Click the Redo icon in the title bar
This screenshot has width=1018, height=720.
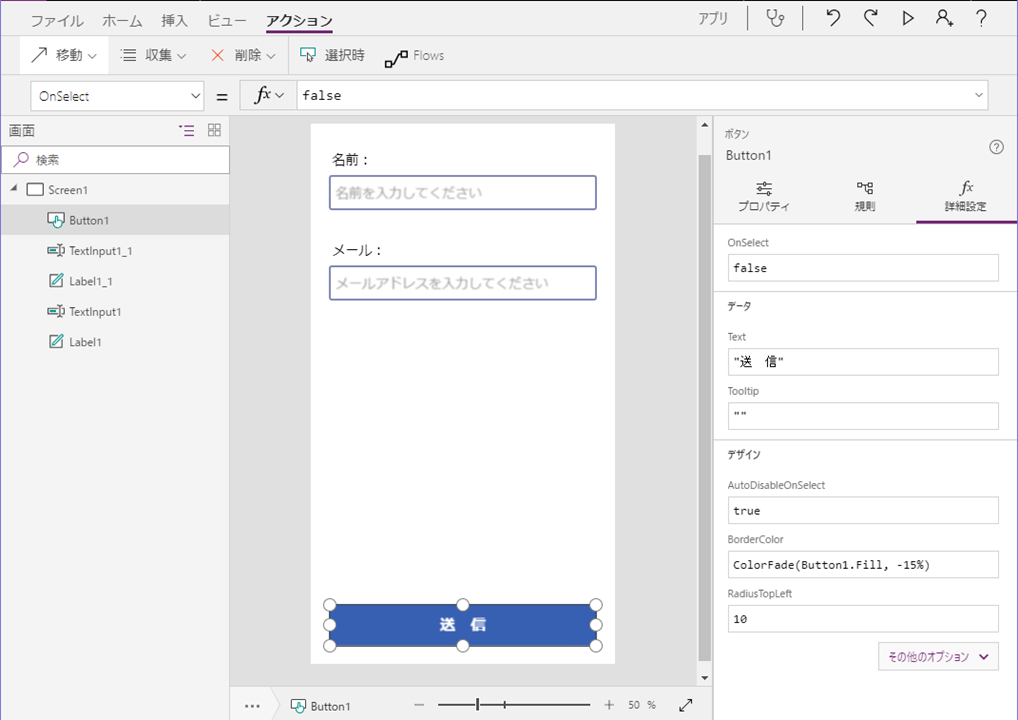pyautogui.click(x=869, y=18)
